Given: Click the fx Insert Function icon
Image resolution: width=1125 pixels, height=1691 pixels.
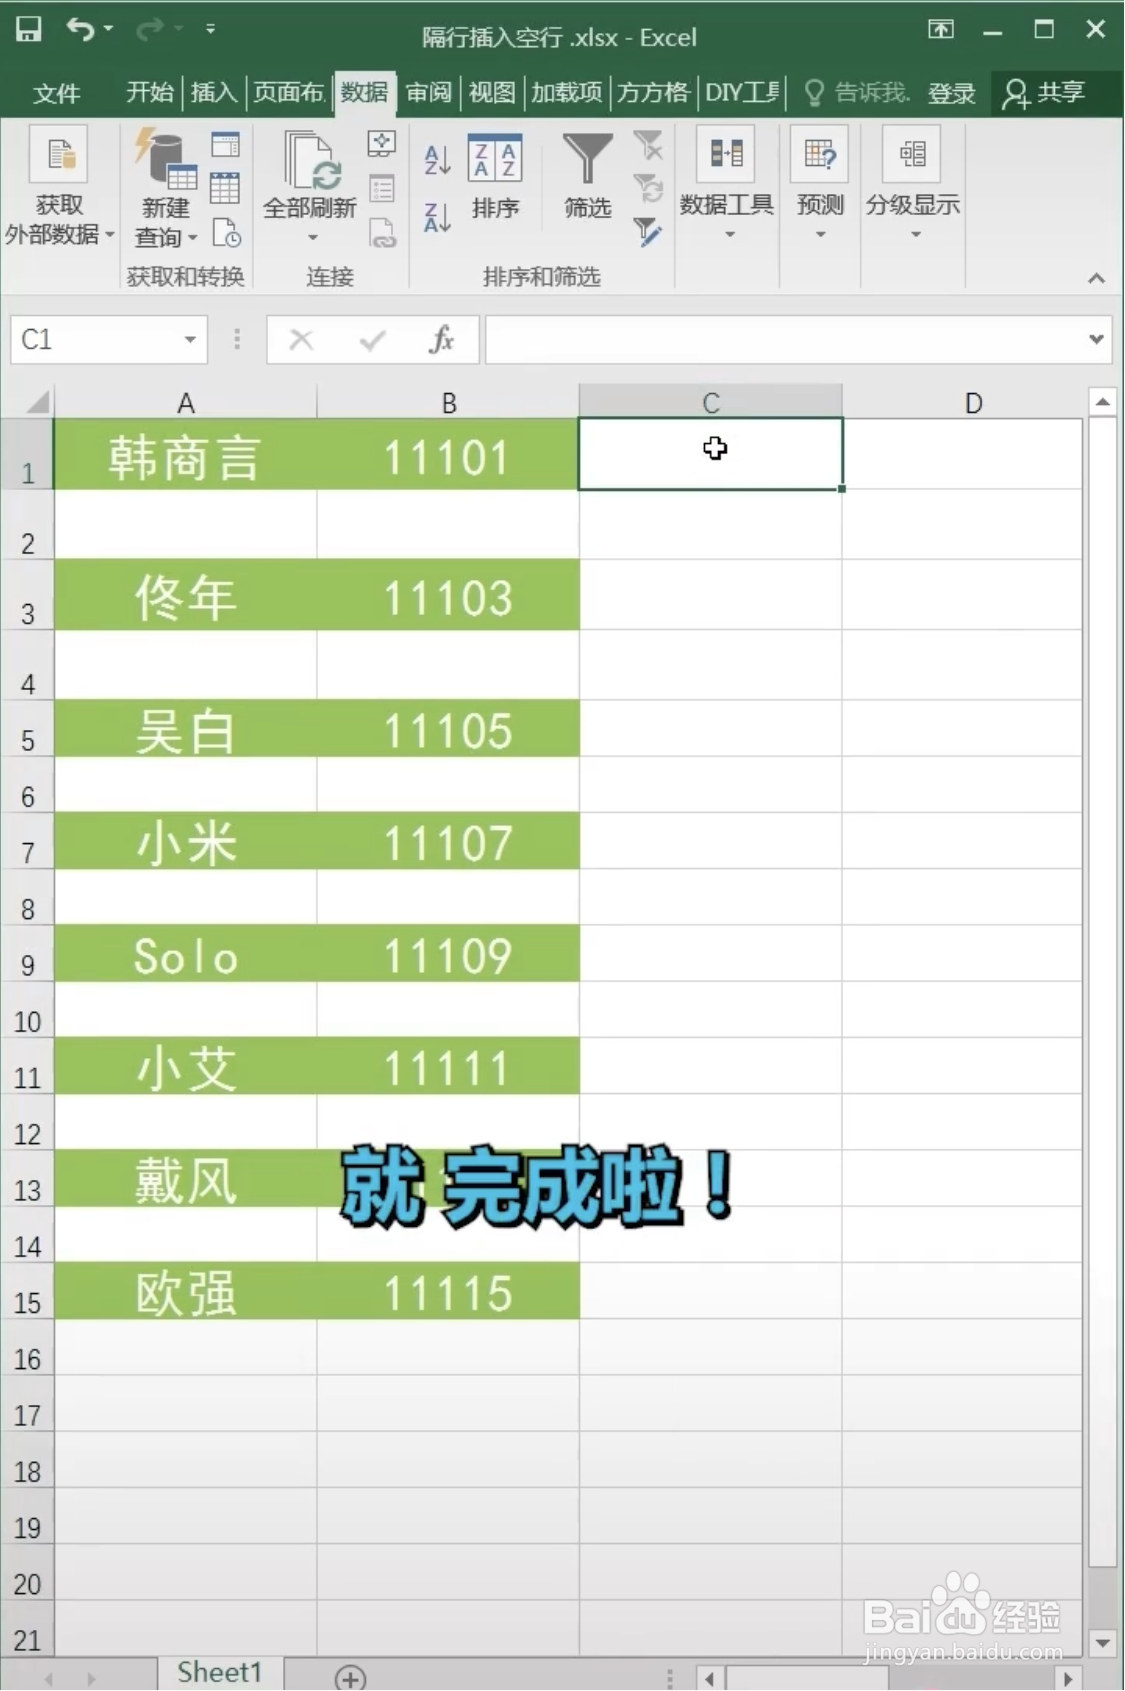Looking at the screenshot, I should 441,340.
